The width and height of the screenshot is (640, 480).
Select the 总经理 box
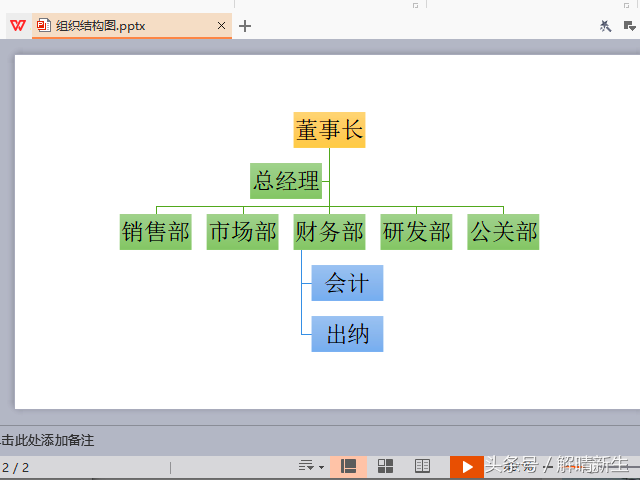click(x=286, y=181)
